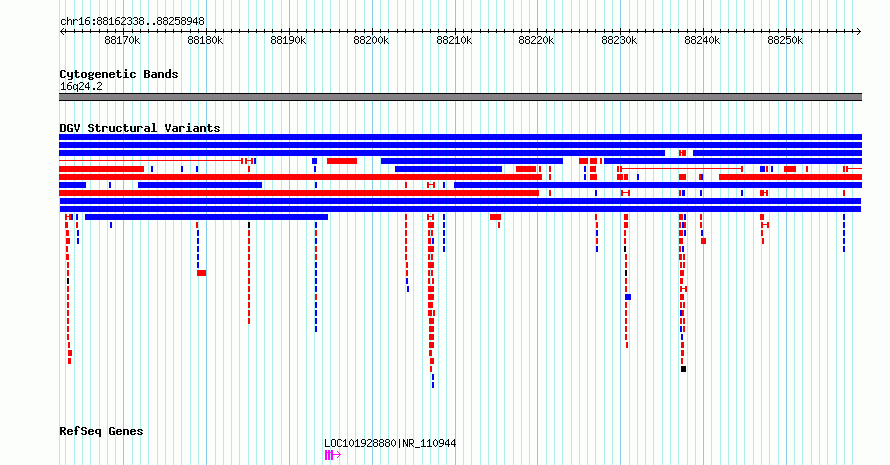Select the black square variant below 88237k column
Image resolution: width=890 pixels, height=465 pixels.
[683, 369]
